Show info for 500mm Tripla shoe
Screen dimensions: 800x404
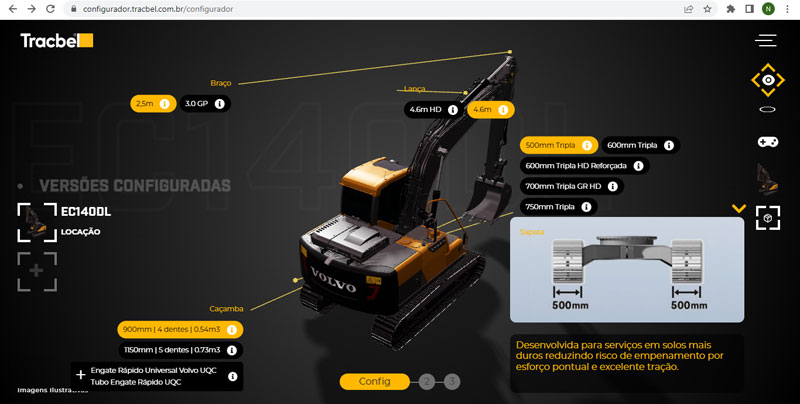point(587,145)
